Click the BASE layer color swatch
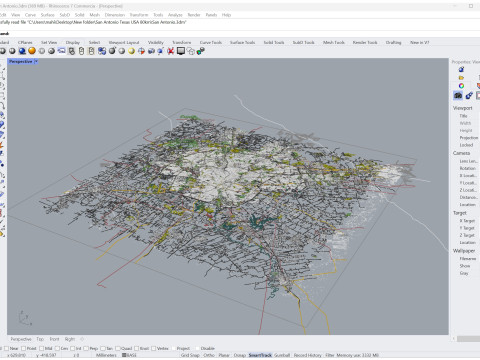Image resolution: width=480 pixels, height=360 pixels. tap(124, 355)
